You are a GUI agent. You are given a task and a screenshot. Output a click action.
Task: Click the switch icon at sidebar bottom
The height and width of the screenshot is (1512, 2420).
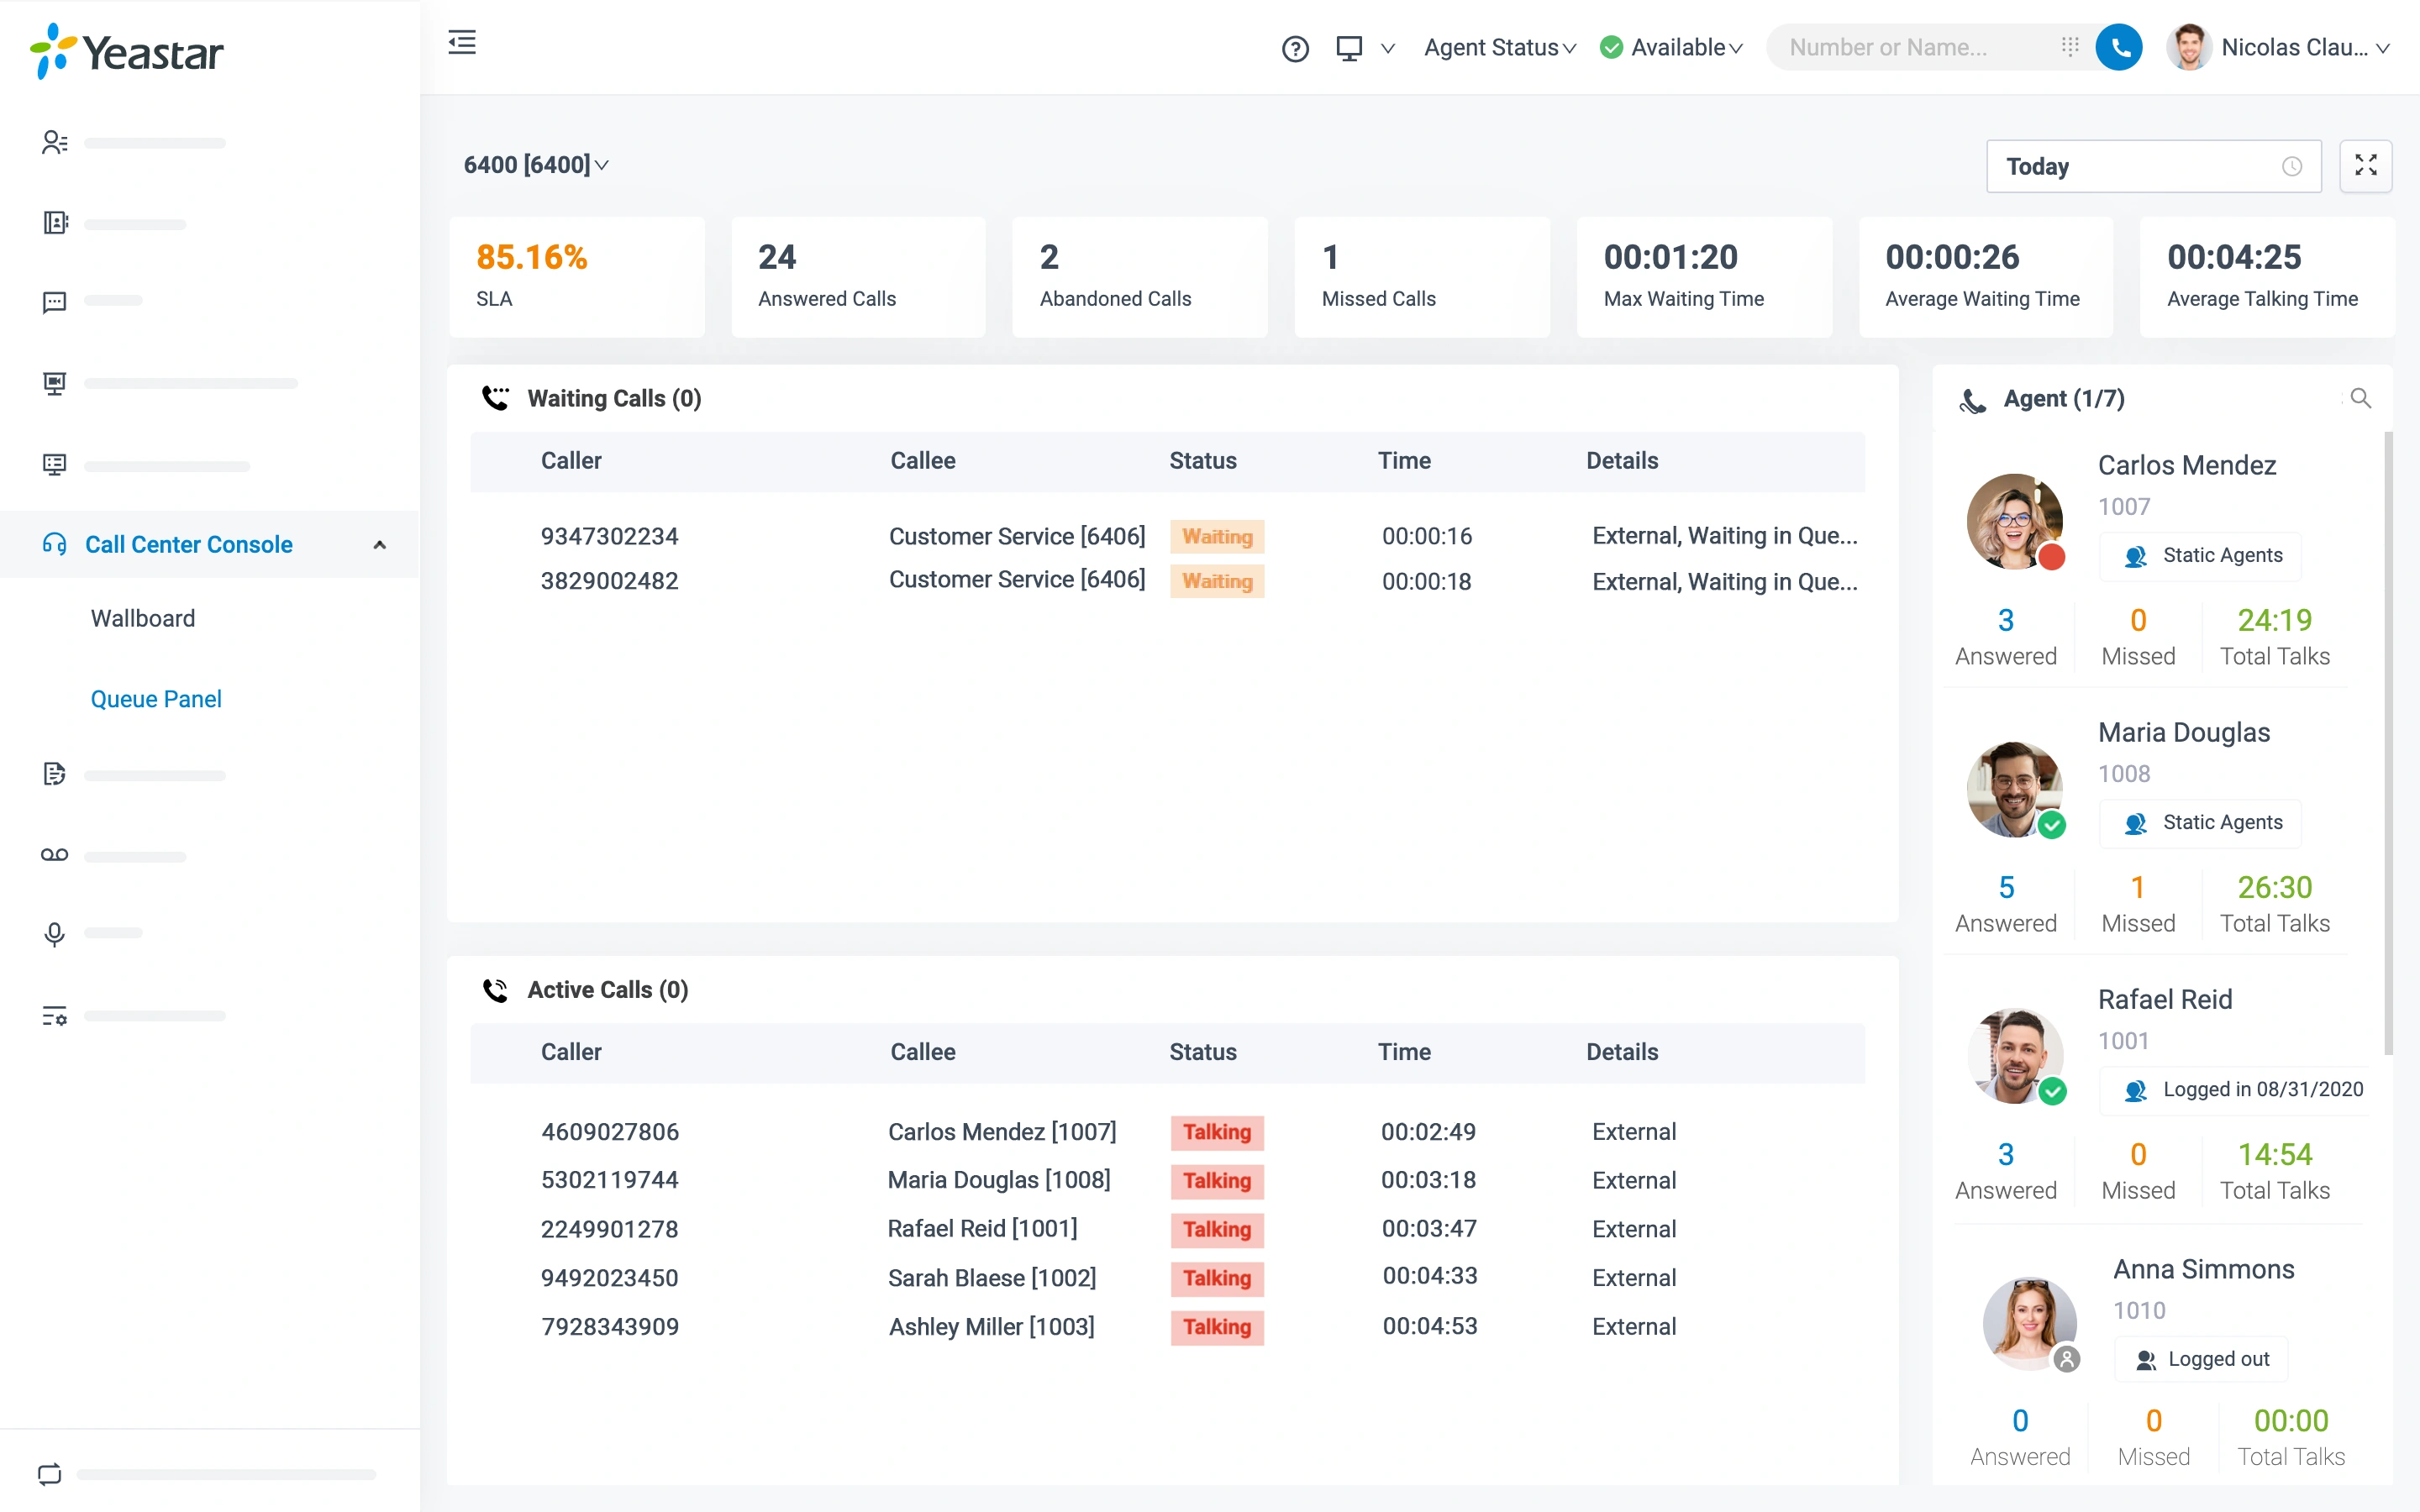(49, 1474)
